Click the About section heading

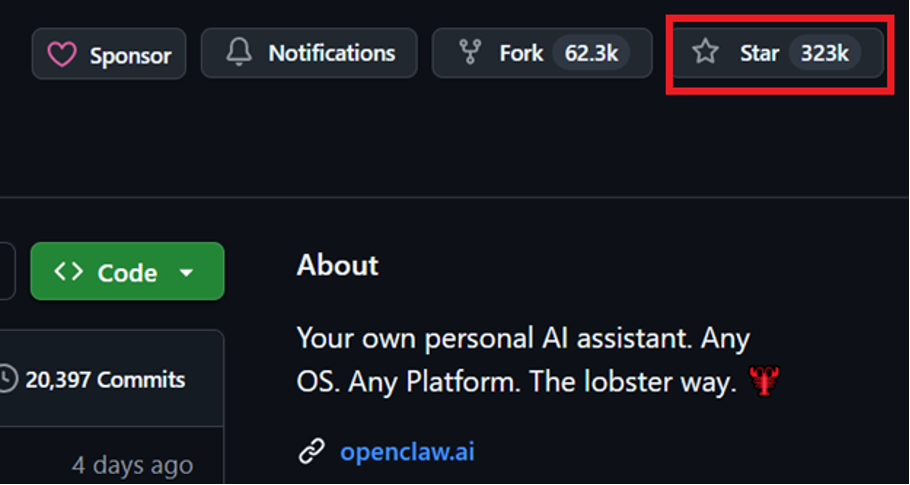tap(338, 265)
